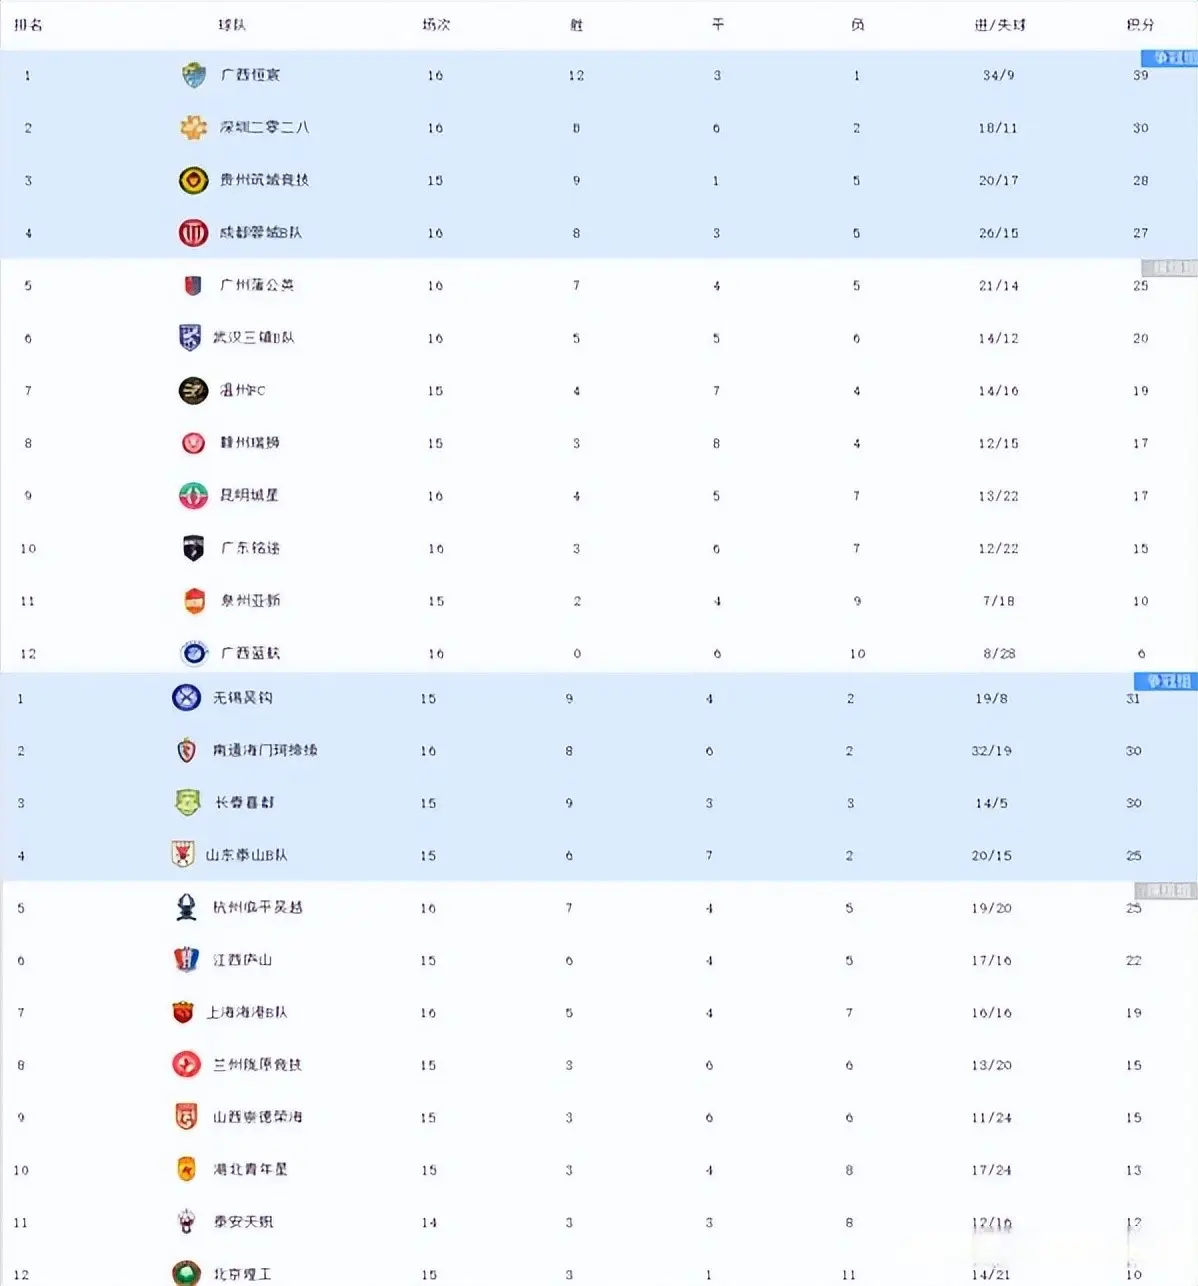Screen dimensions: 1198x1286
Task: Click the 贵州筑城竞技 yellow-black round logo
Action: (193, 180)
